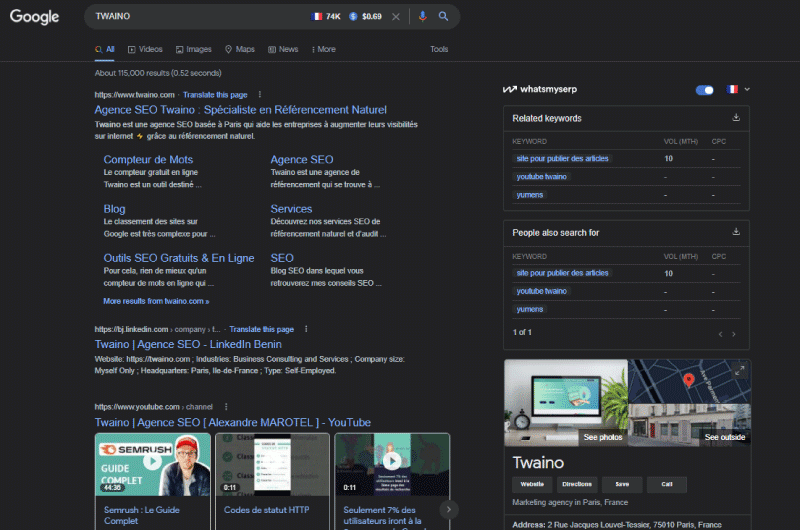Click the Website button for Twaino

[532, 484]
